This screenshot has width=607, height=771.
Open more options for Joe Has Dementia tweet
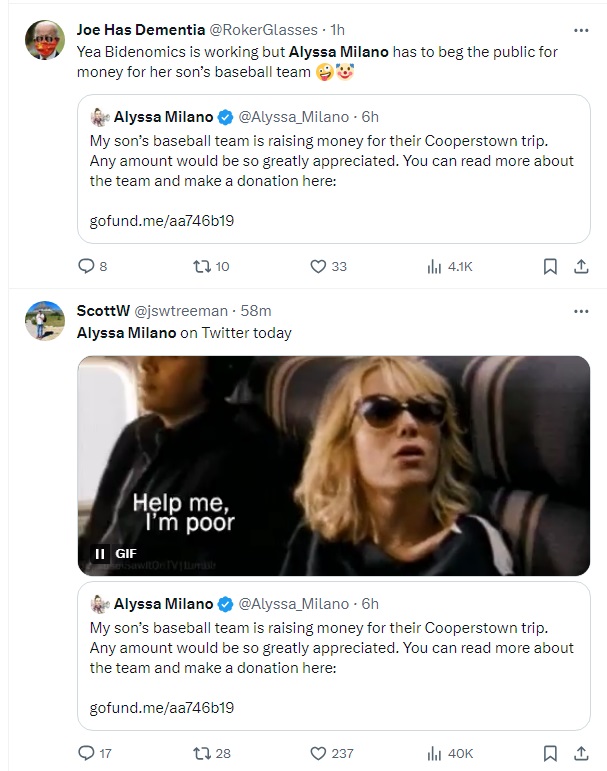(581, 30)
